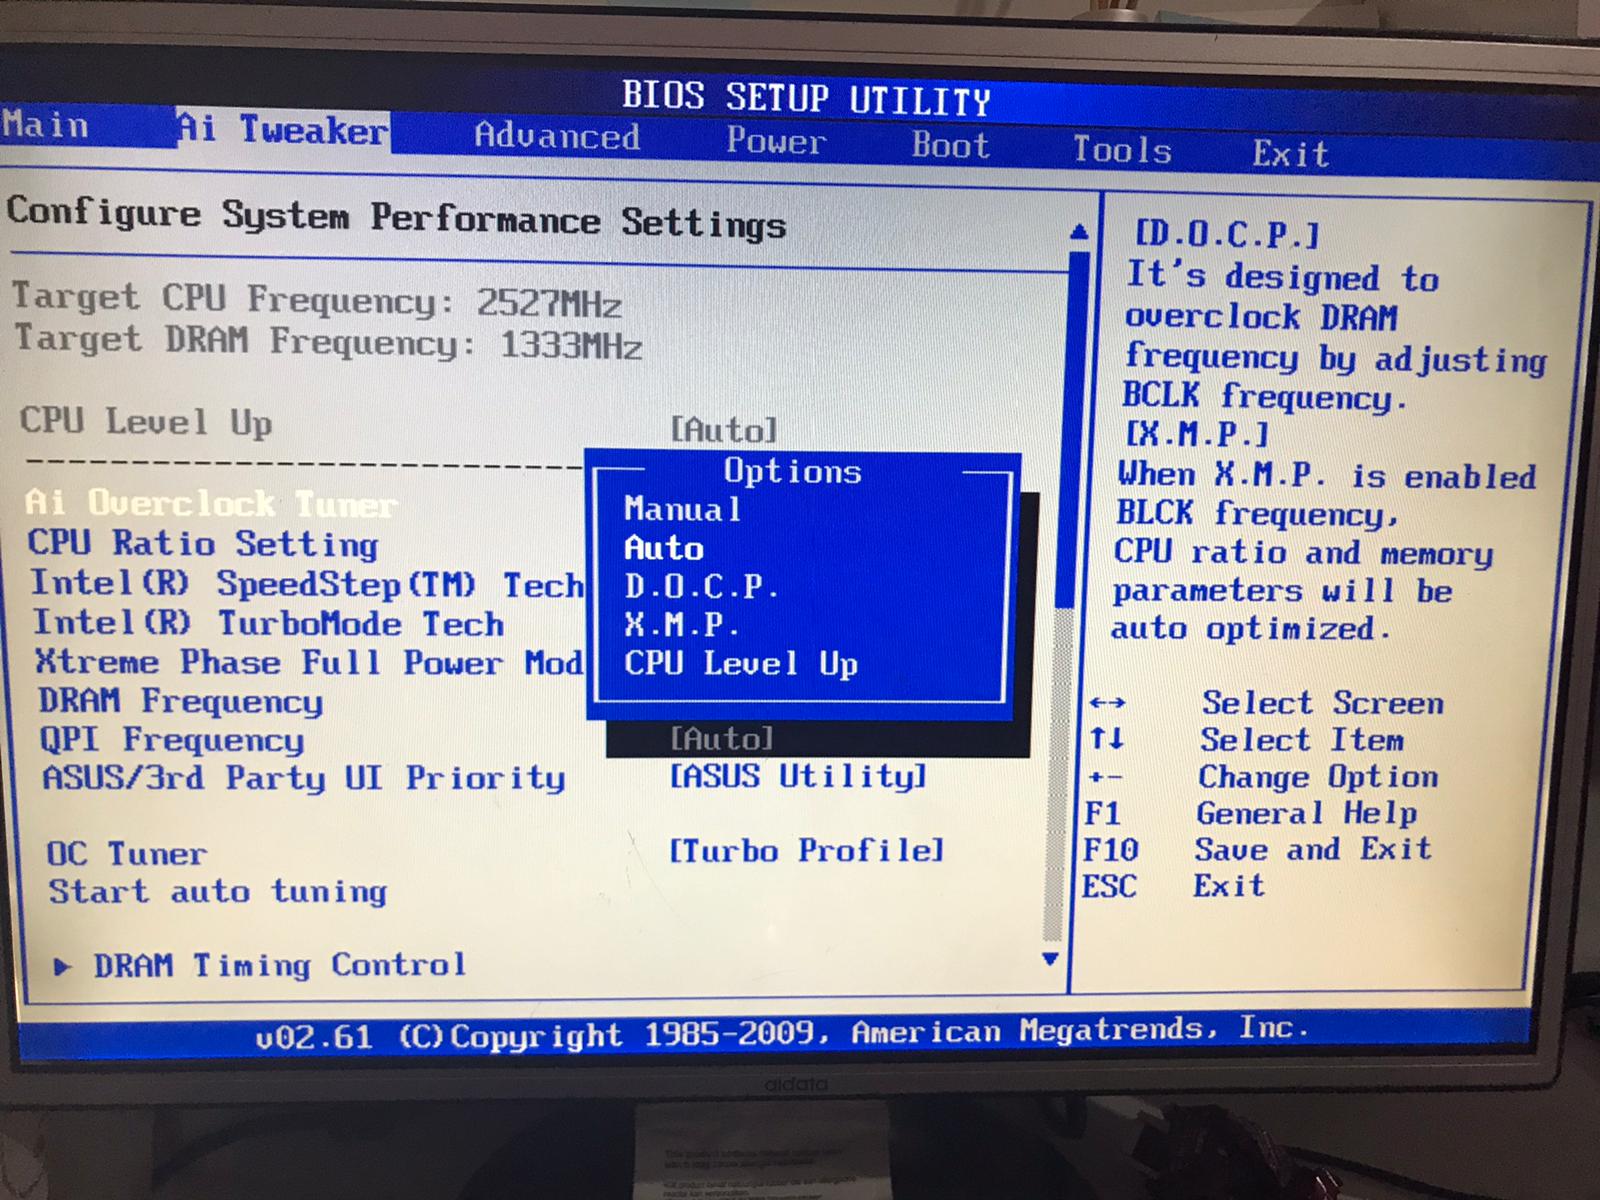Click the Target CPU Frequency 2527MHz text
Screen dimensions: 1600x1200
(x=317, y=300)
